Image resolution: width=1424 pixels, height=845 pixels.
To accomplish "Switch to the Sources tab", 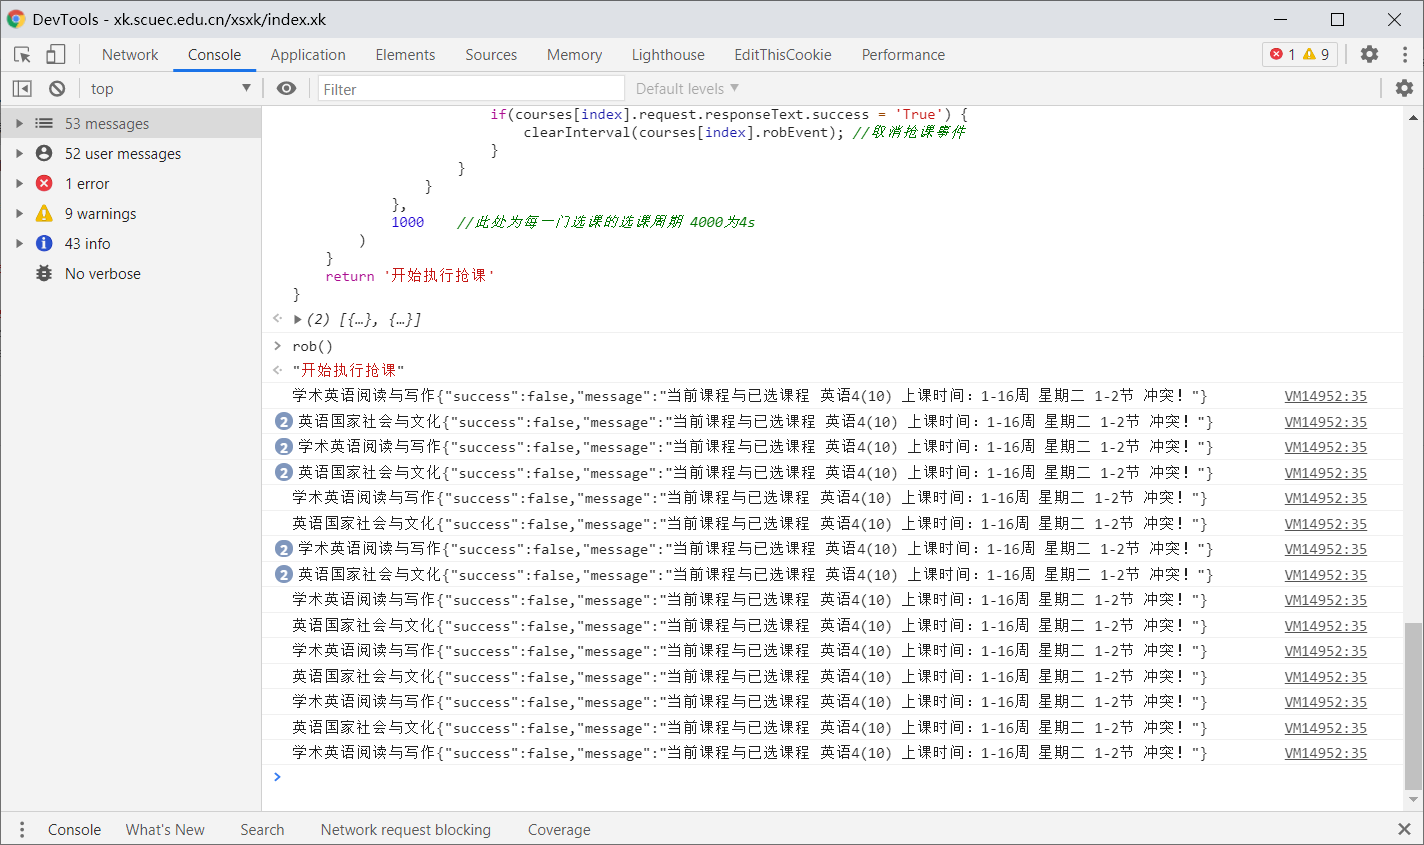I will click(x=491, y=55).
